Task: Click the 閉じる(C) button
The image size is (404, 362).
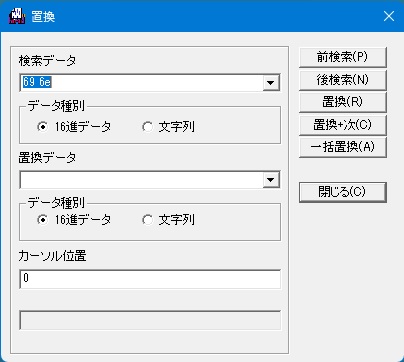Action: (x=343, y=192)
